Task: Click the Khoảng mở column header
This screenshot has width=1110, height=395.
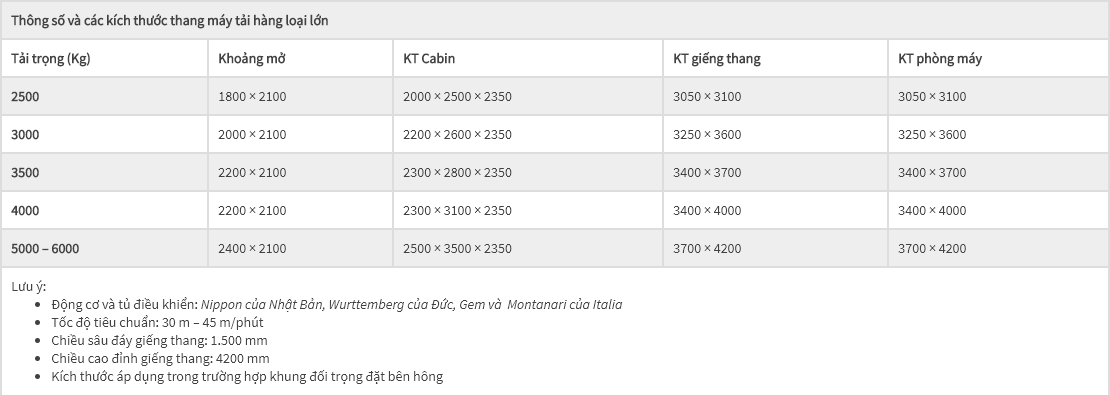Action: tap(251, 59)
